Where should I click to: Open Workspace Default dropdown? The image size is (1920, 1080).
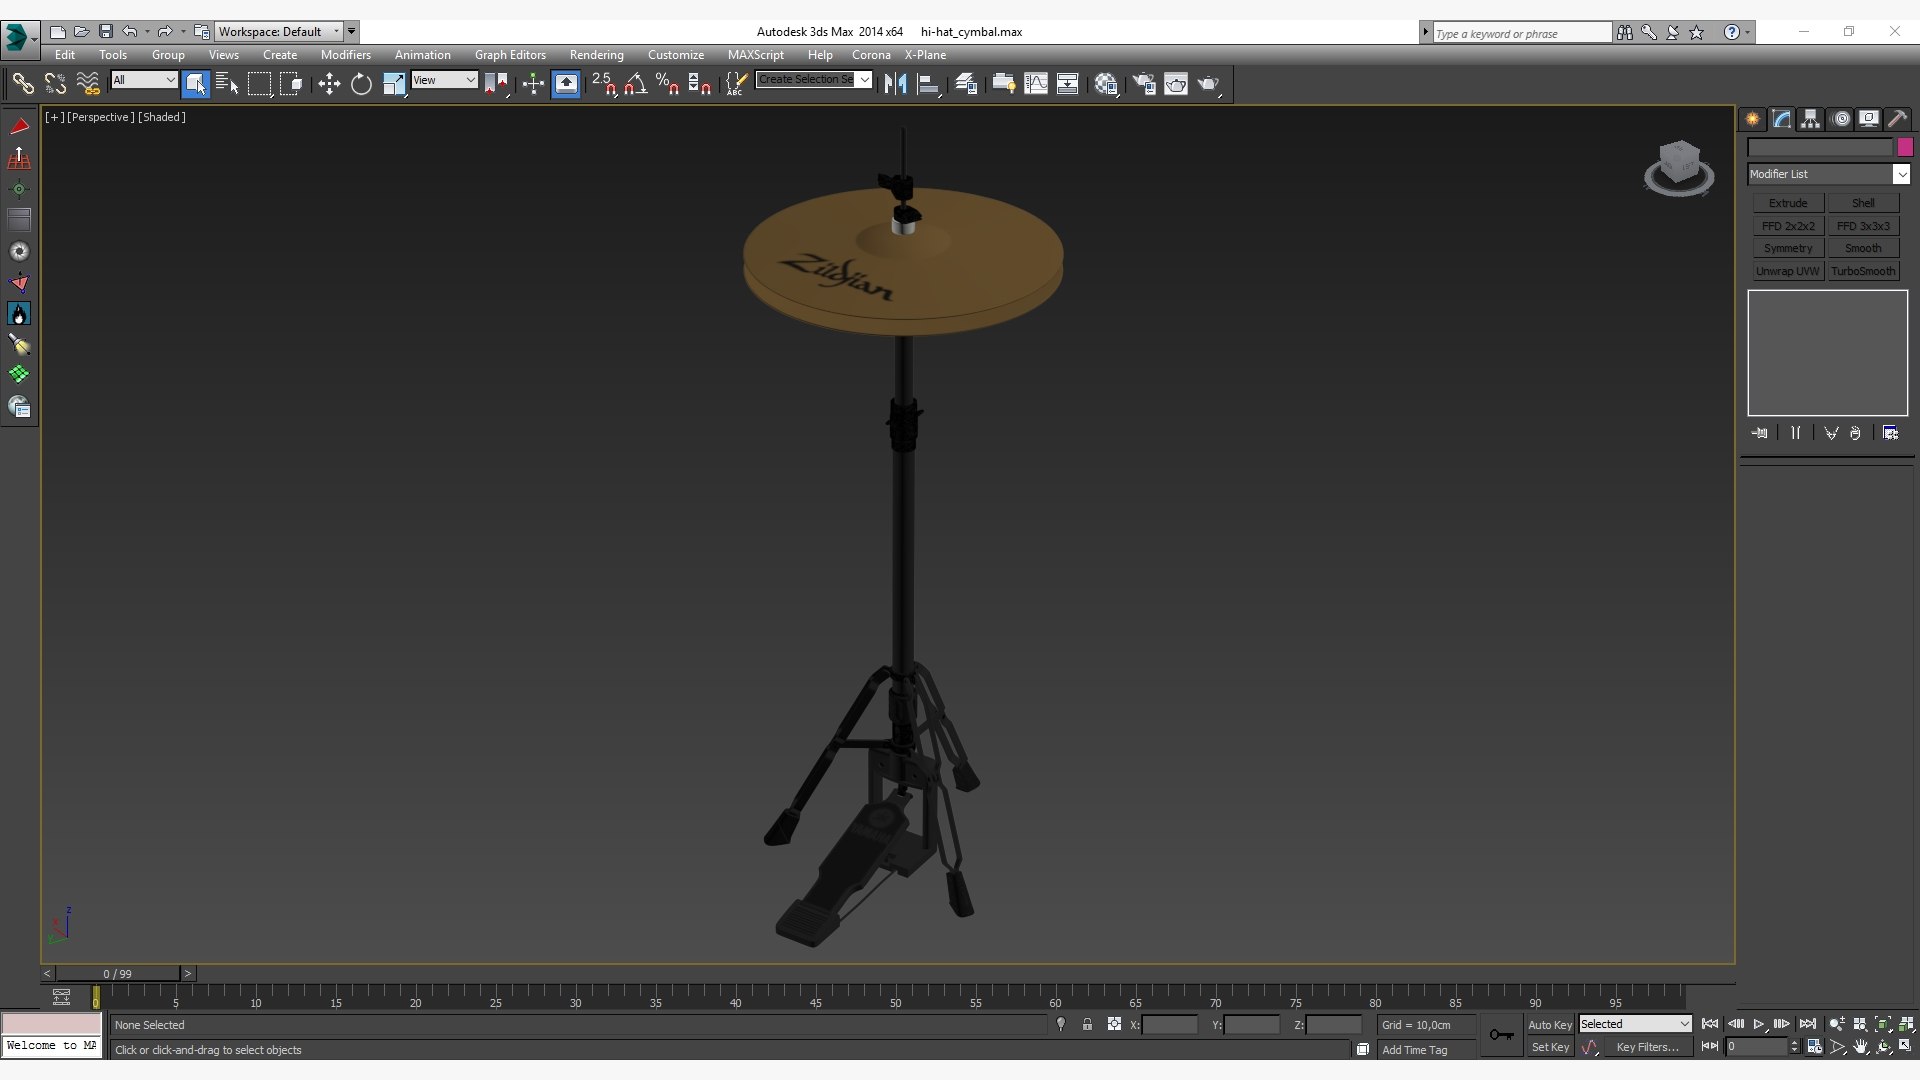pyautogui.click(x=279, y=32)
